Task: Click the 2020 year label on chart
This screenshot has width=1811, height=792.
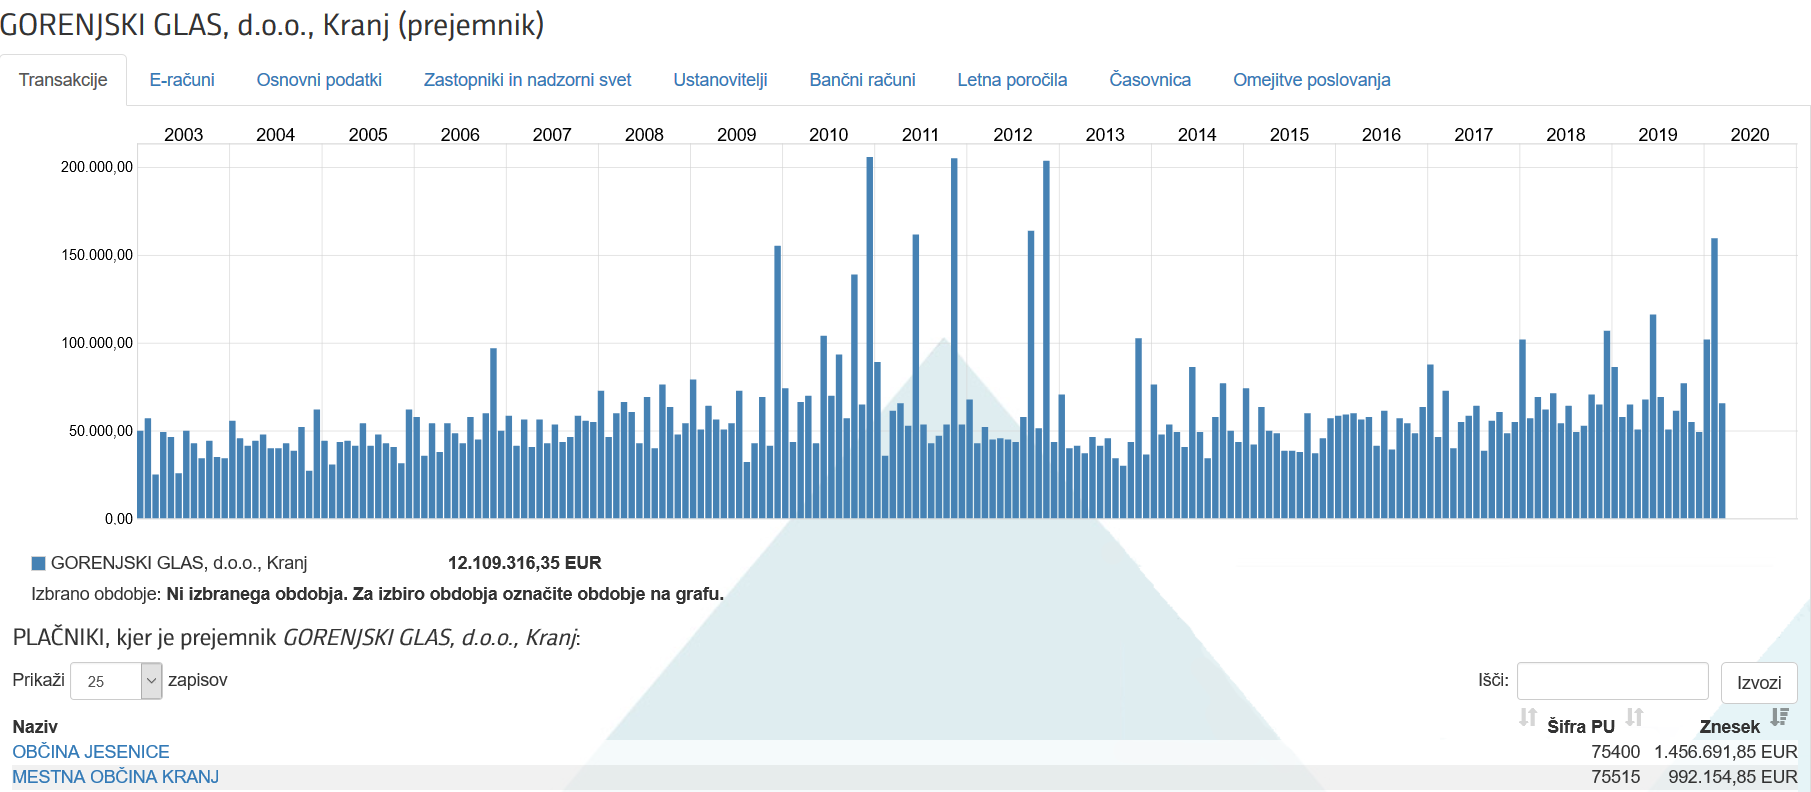Action: point(1750,135)
